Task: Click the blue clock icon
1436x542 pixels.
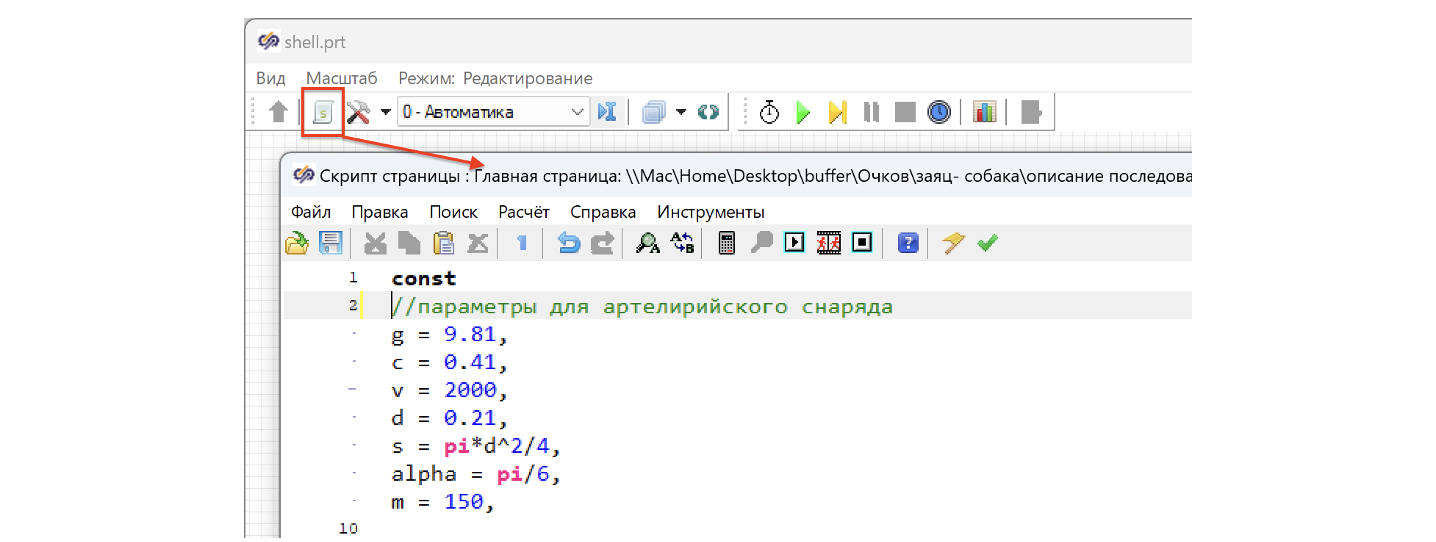Action: click(939, 112)
